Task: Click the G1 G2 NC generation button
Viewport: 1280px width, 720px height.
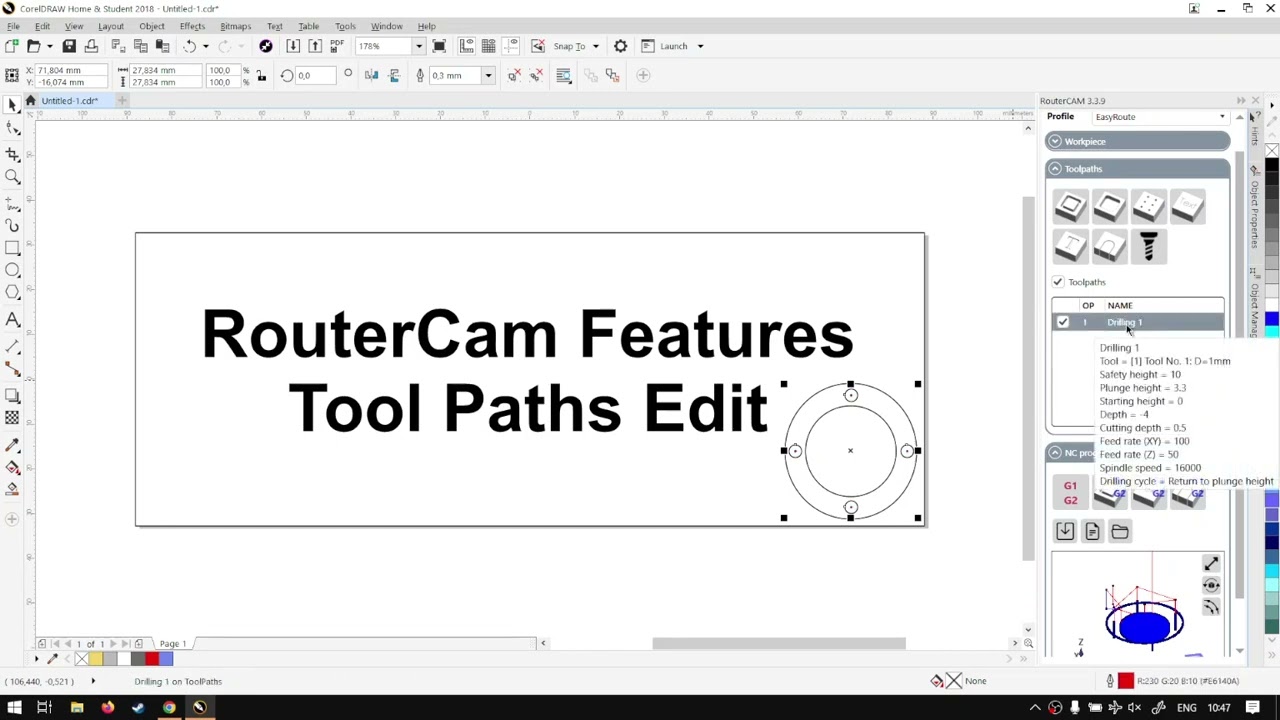Action: [x=1070, y=493]
